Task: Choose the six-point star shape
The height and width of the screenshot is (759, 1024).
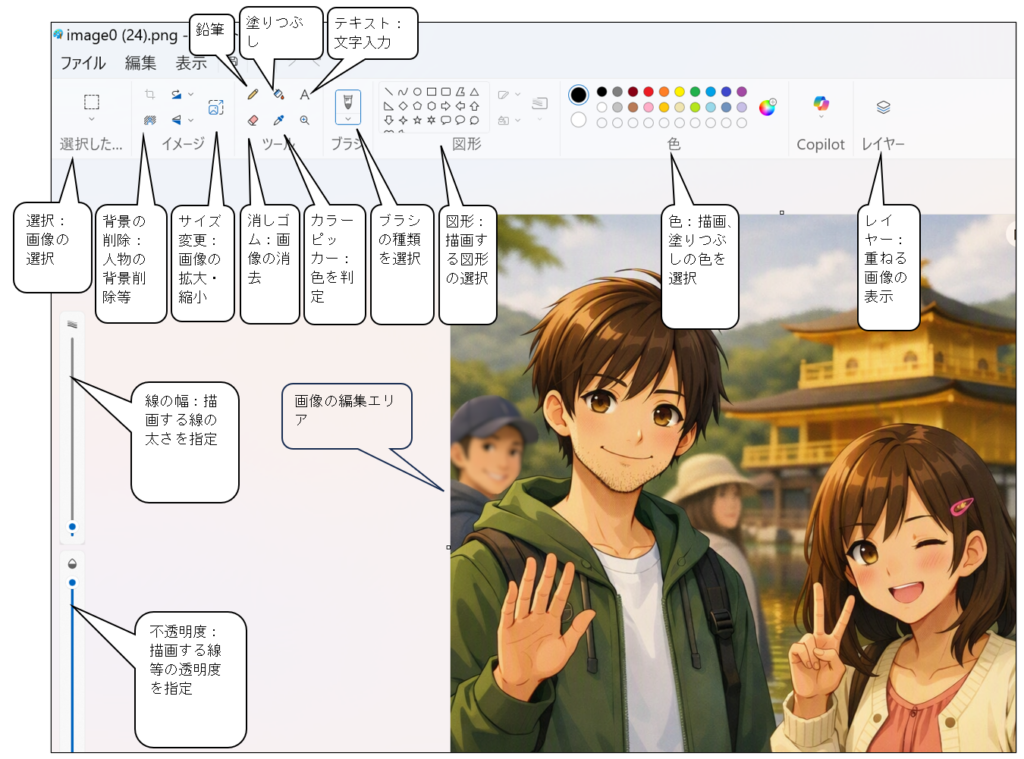Action: [x=432, y=120]
